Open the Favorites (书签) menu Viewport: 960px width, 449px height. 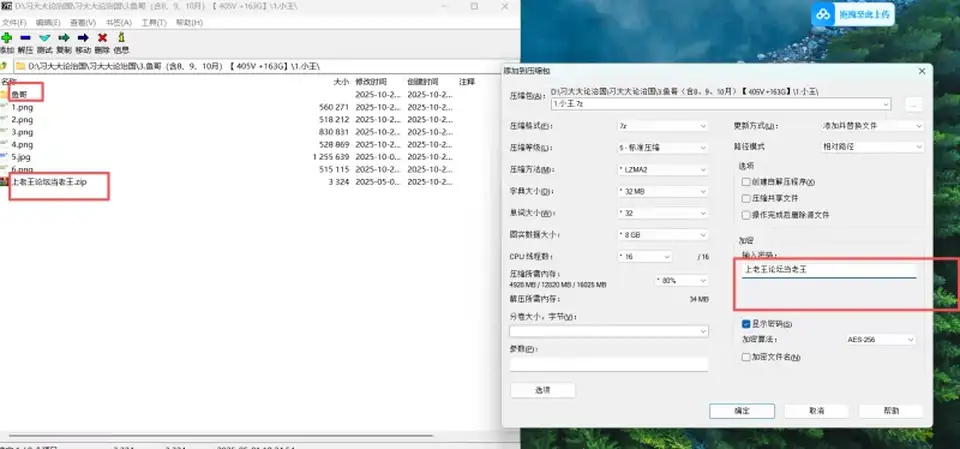coord(118,23)
